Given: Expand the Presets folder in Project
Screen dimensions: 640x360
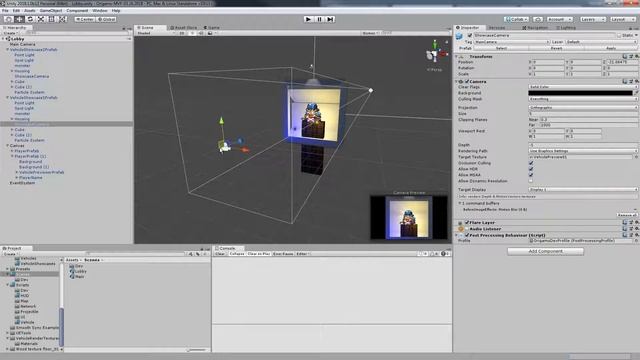Looking at the screenshot, I should click(7, 269).
